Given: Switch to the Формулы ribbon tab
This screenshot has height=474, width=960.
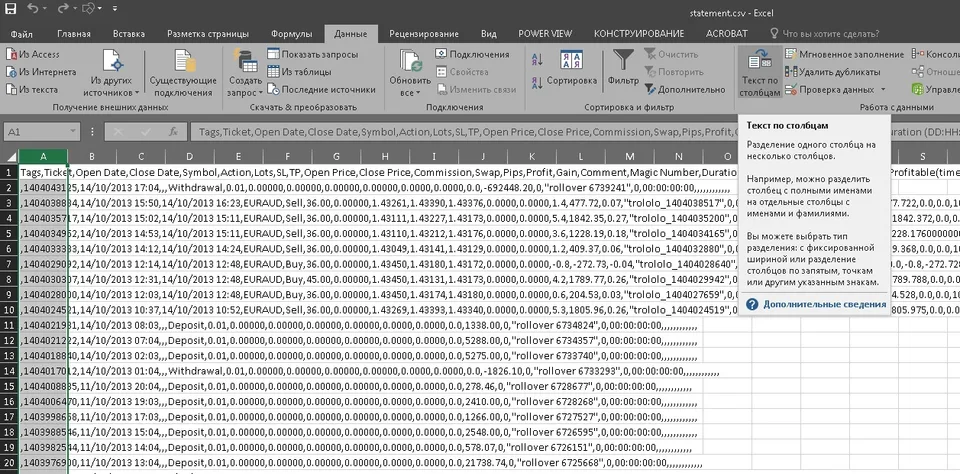Looking at the screenshot, I should [291, 34].
